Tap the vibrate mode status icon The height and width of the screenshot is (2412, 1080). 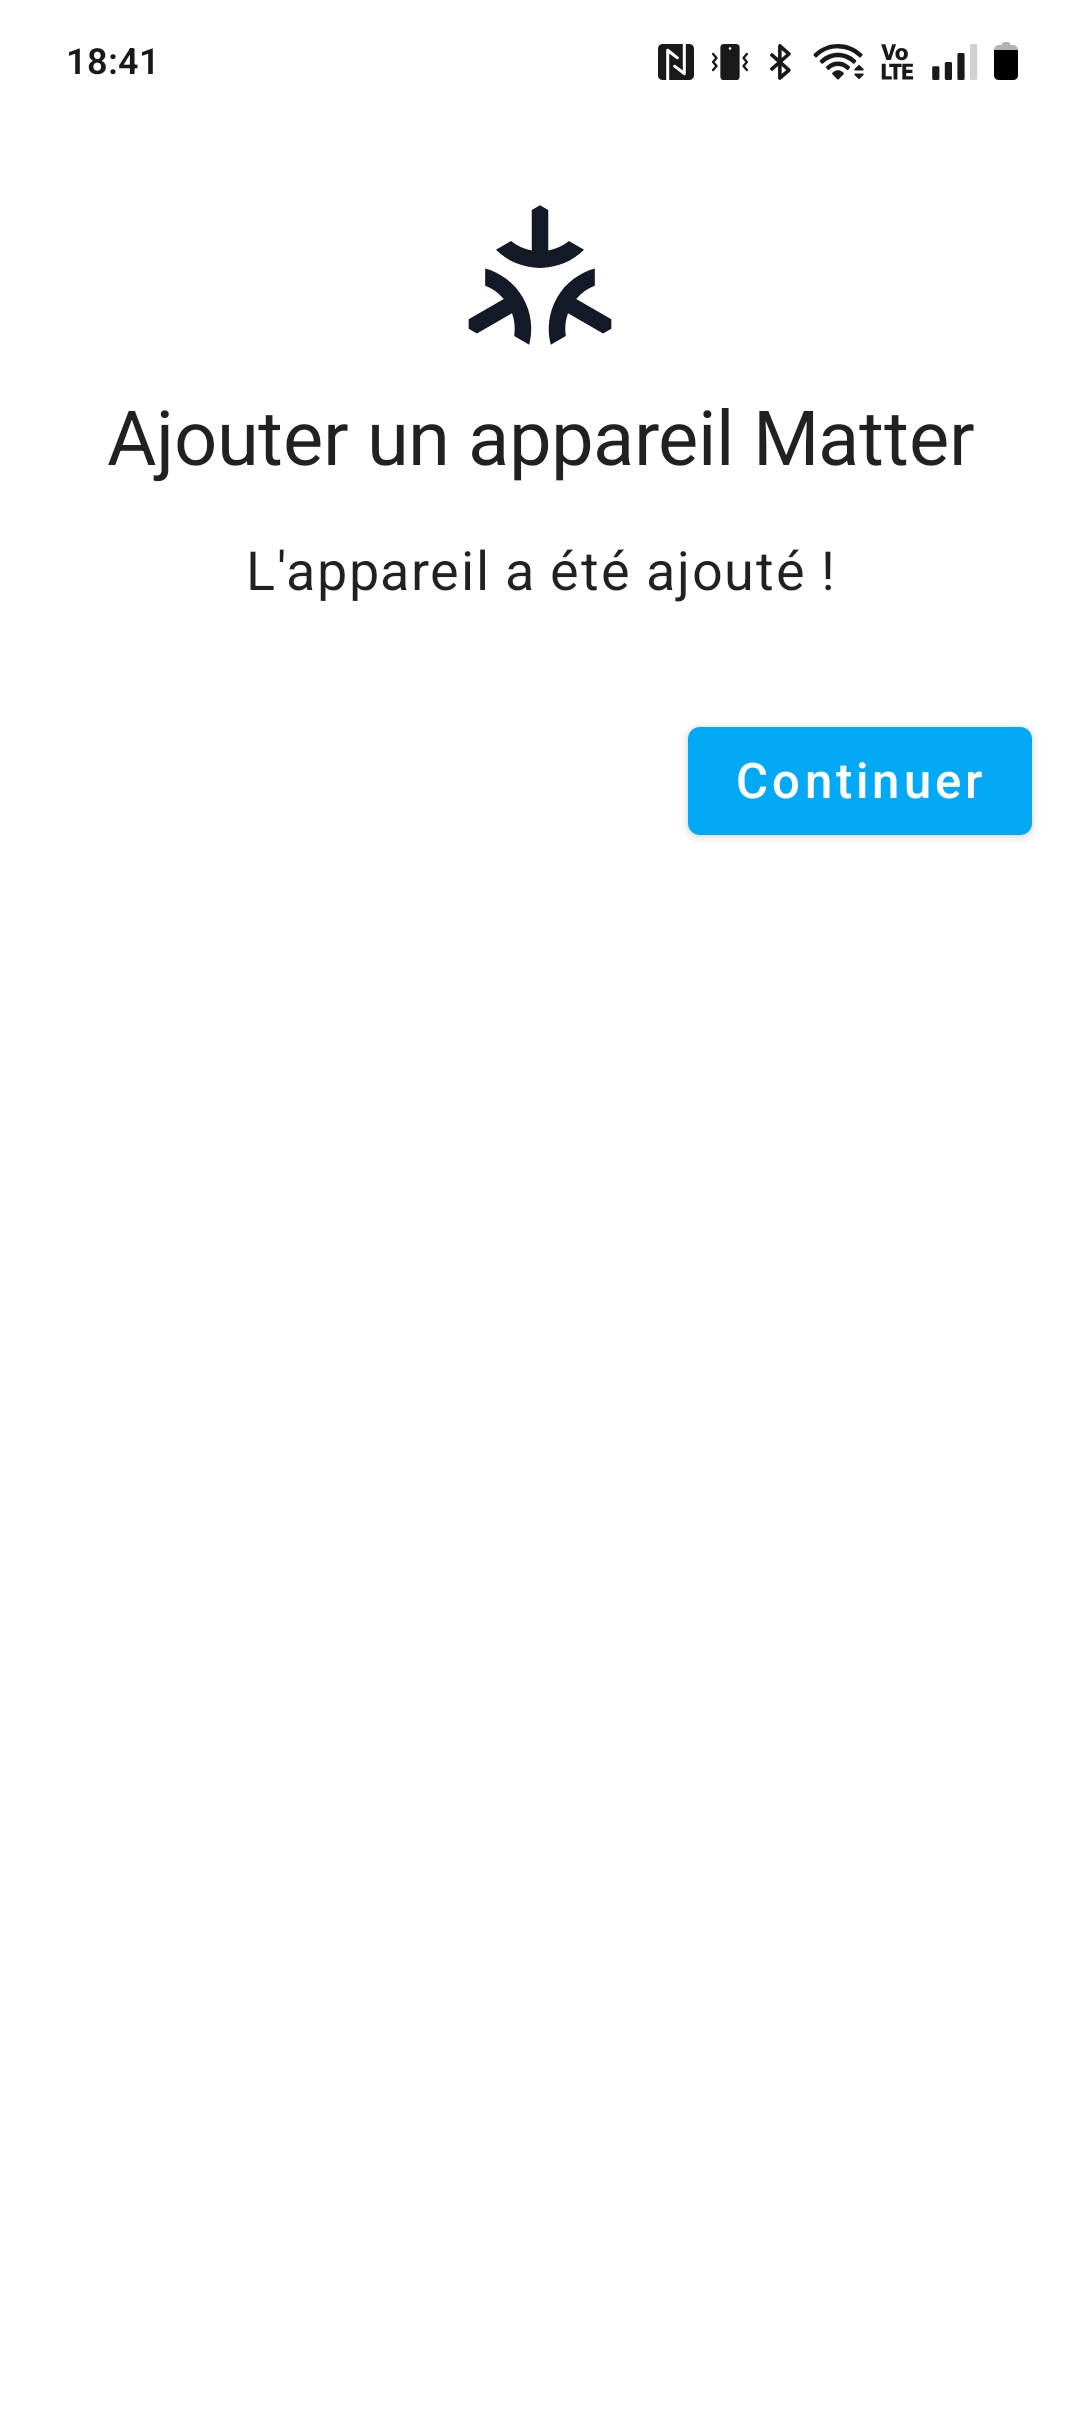730,62
